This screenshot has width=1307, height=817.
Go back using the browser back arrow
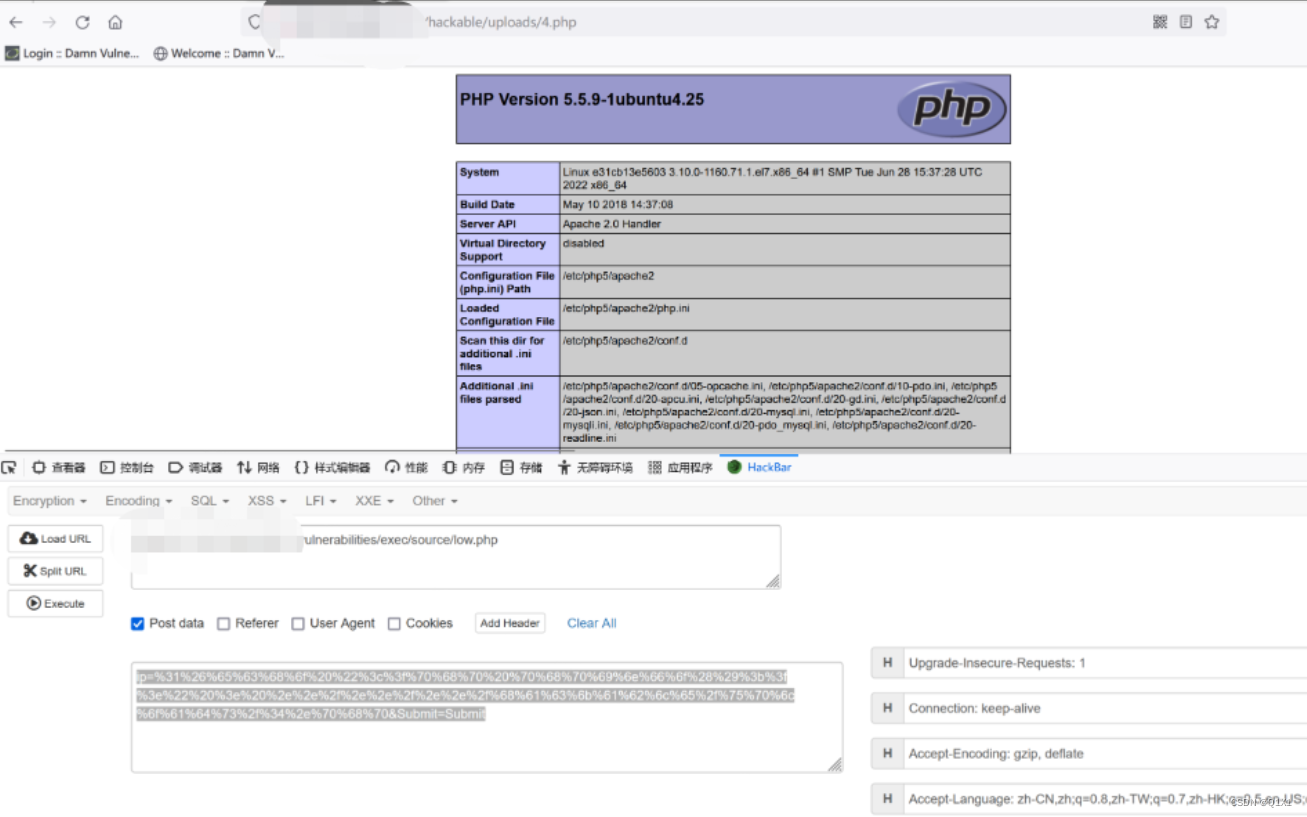point(16,22)
